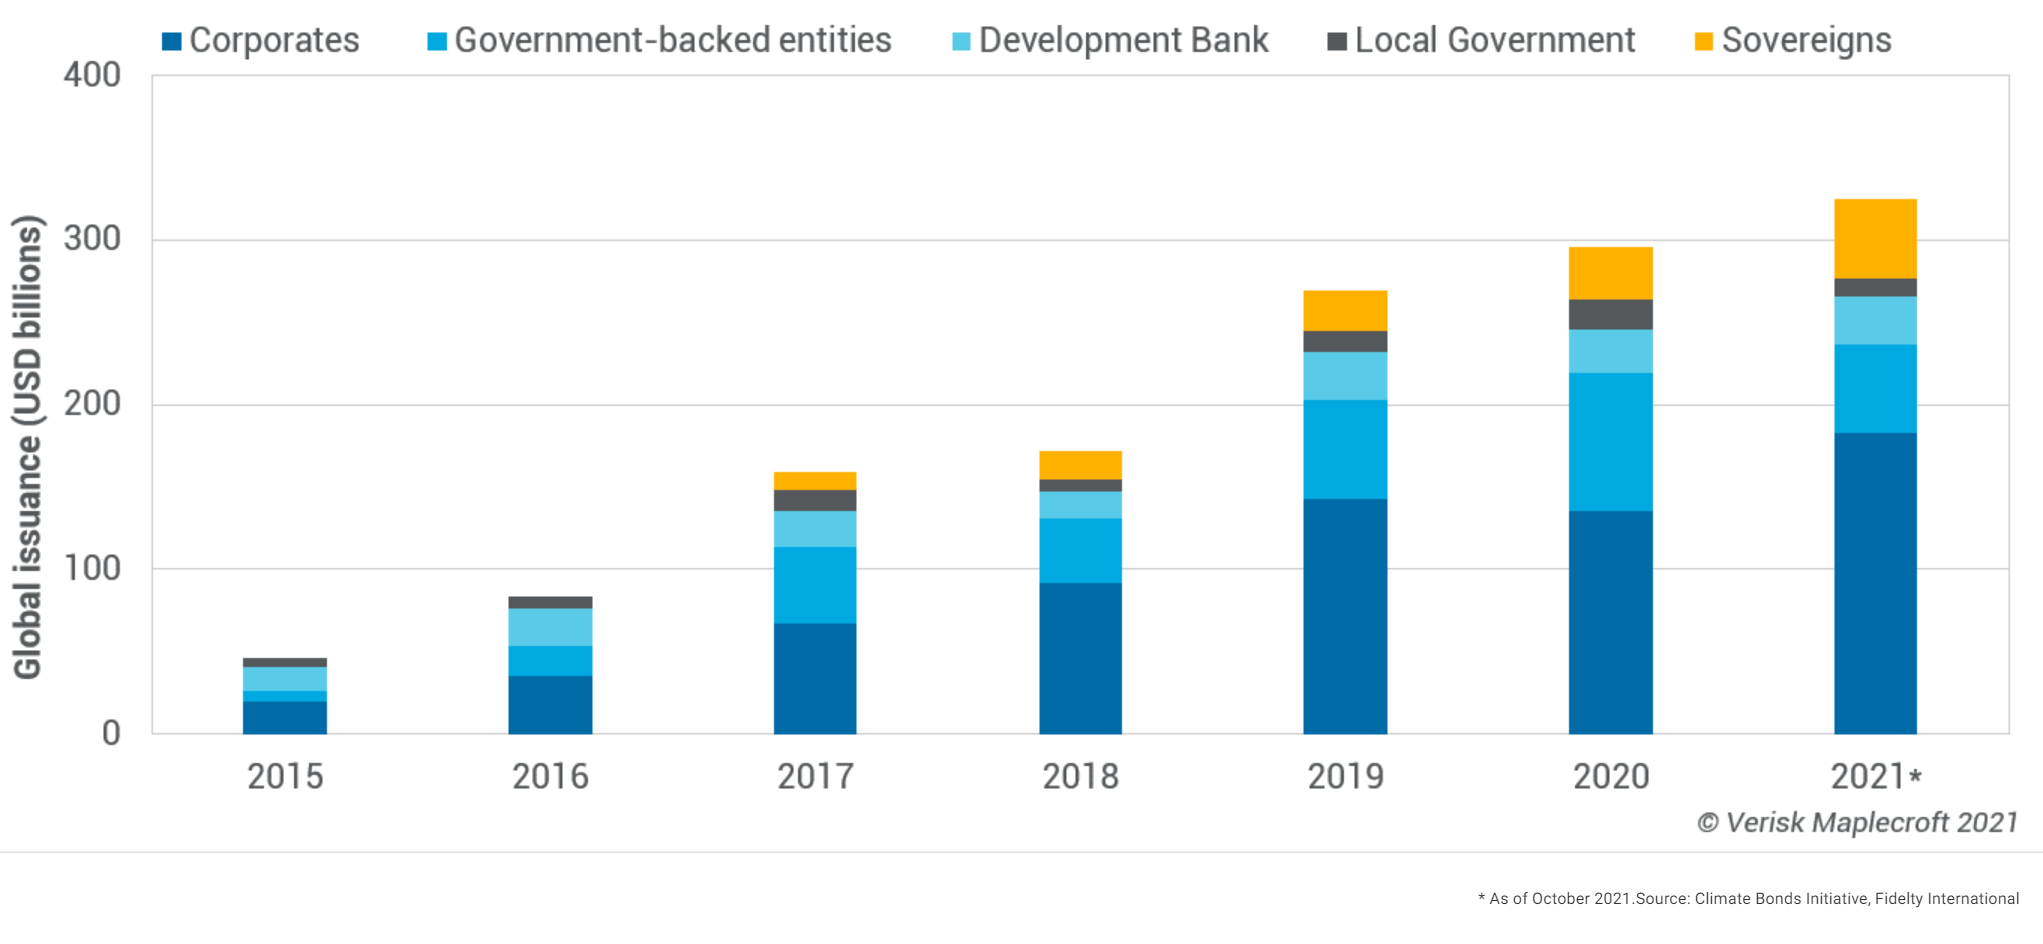Click the Local Government legend square
This screenshot has width=2043, height=944.
(x=1335, y=40)
